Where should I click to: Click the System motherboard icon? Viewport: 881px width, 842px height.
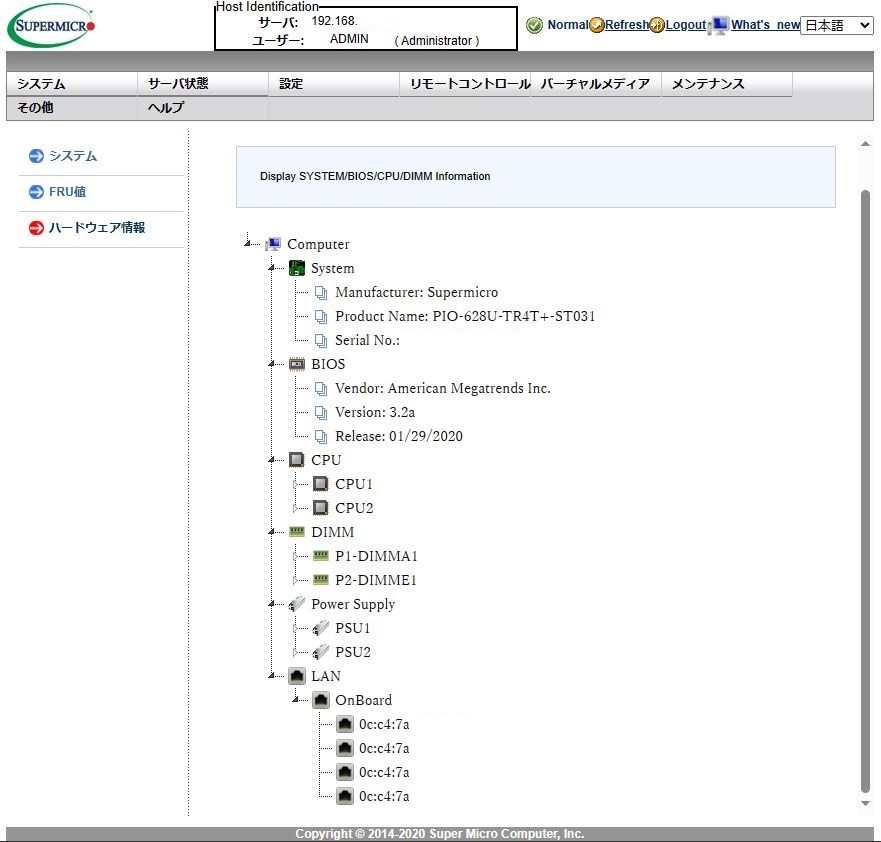297,268
